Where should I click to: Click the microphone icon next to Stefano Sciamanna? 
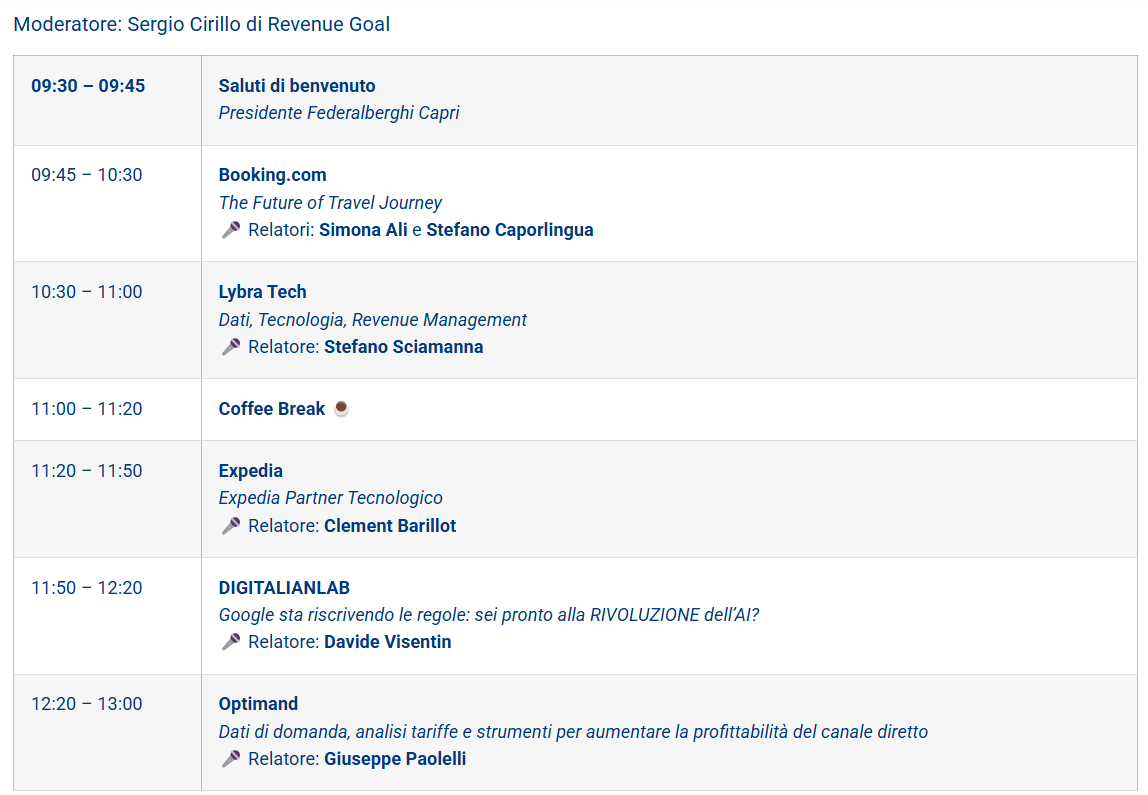coord(231,347)
